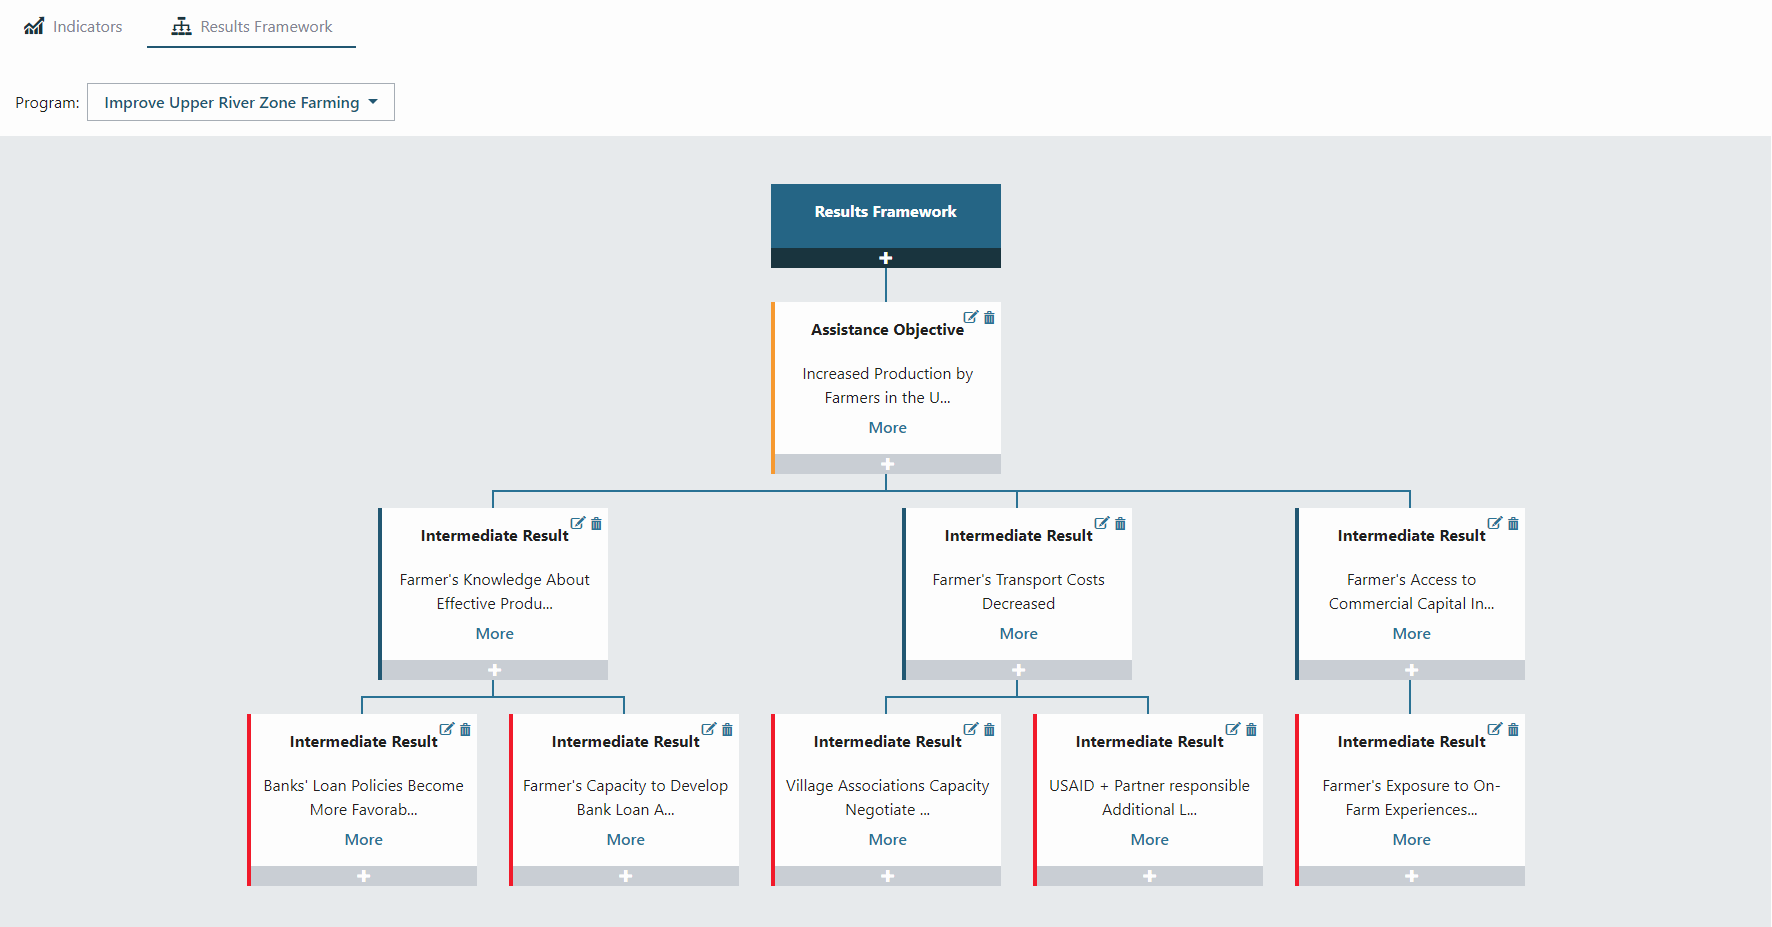The image size is (1772, 927).
Task: Show More for Farmer's Knowledge About Effective
Action: [494, 634]
